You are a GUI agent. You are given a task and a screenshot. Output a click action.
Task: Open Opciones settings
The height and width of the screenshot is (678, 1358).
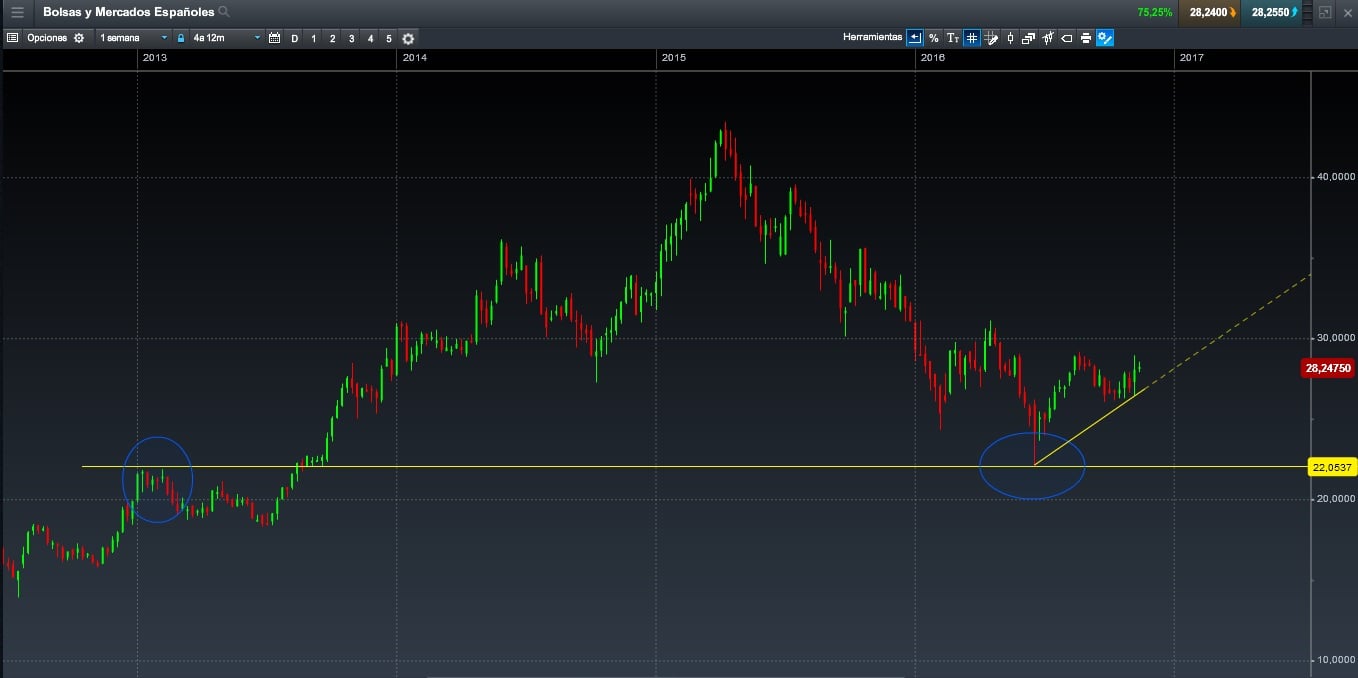pyautogui.click(x=56, y=38)
